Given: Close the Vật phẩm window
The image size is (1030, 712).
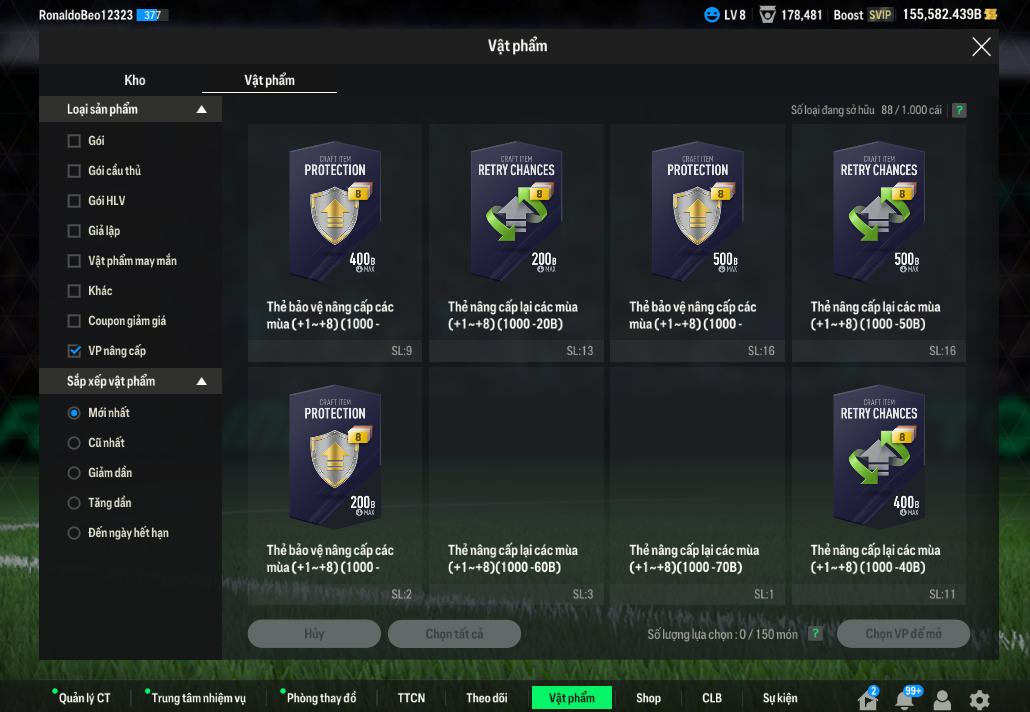Looking at the screenshot, I should pyautogui.click(x=981, y=47).
